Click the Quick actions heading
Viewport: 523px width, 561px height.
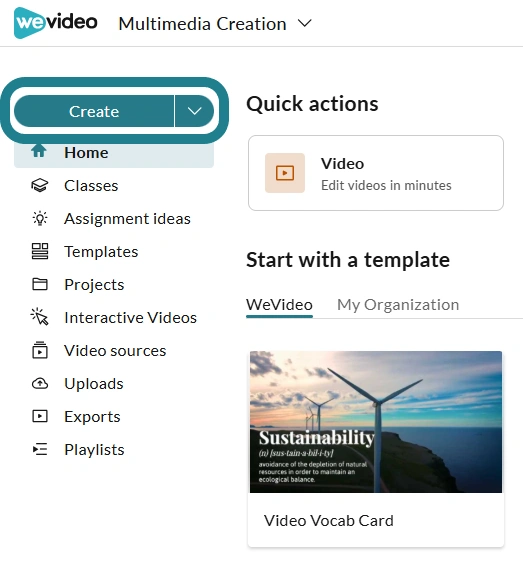point(312,104)
